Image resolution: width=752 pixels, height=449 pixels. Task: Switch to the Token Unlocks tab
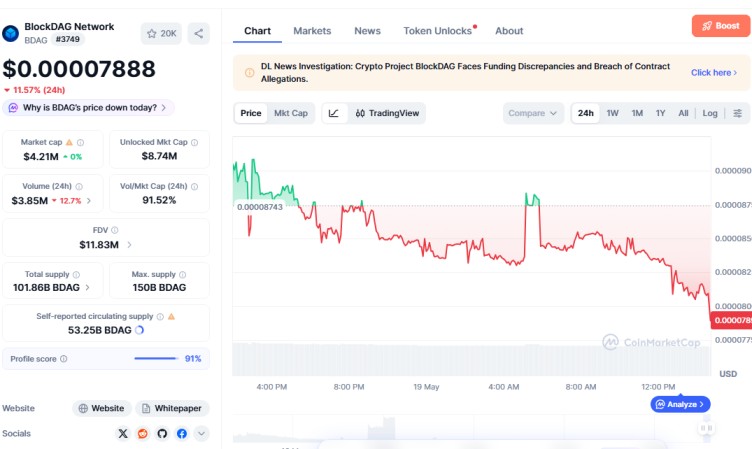click(x=438, y=31)
